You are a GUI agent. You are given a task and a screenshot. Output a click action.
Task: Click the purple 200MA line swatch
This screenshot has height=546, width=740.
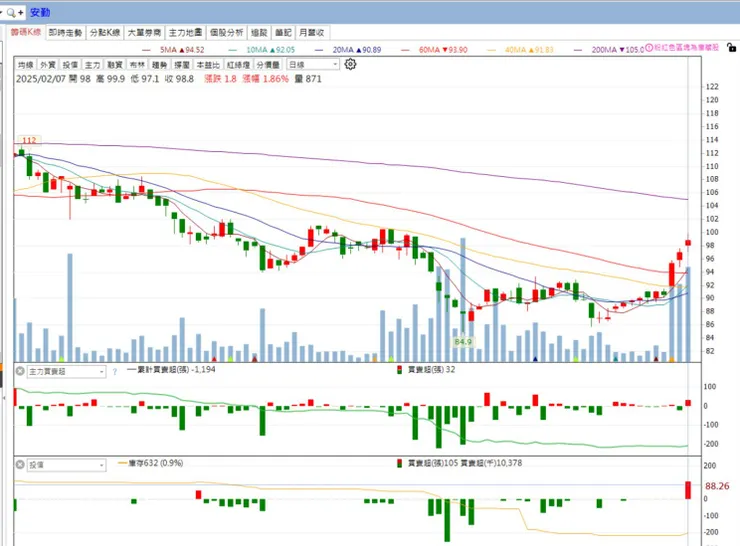[578, 50]
